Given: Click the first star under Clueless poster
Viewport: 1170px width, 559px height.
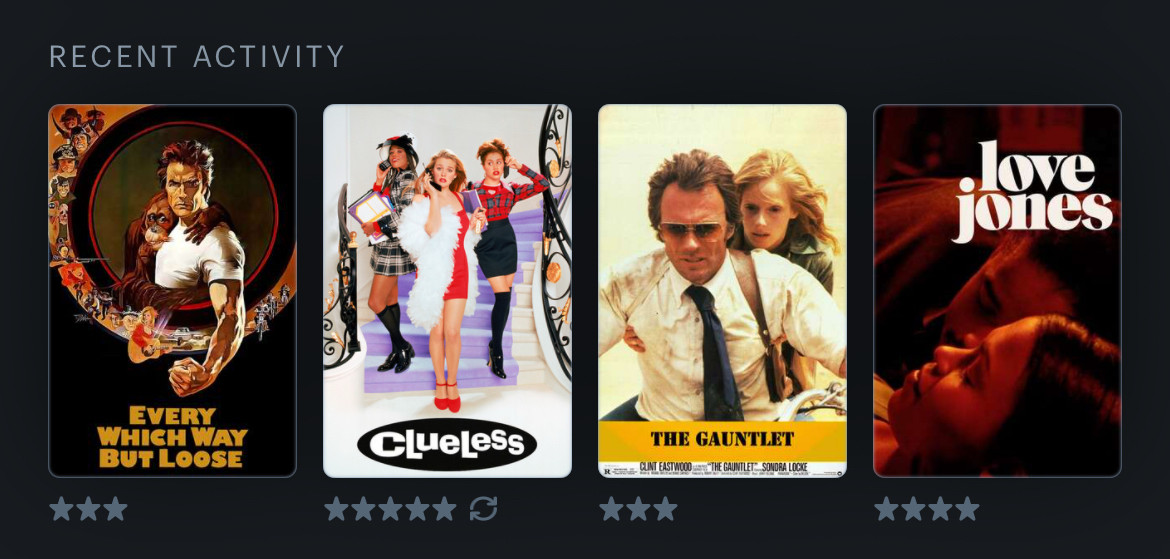Looking at the screenshot, I should (x=337, y=509).
